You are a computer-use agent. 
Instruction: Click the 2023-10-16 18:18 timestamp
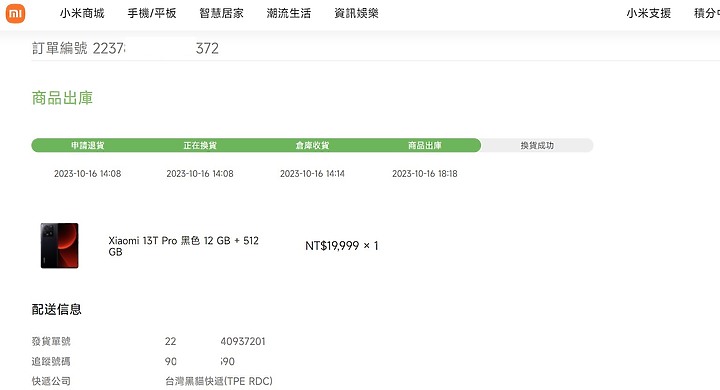tap(425, 174)
